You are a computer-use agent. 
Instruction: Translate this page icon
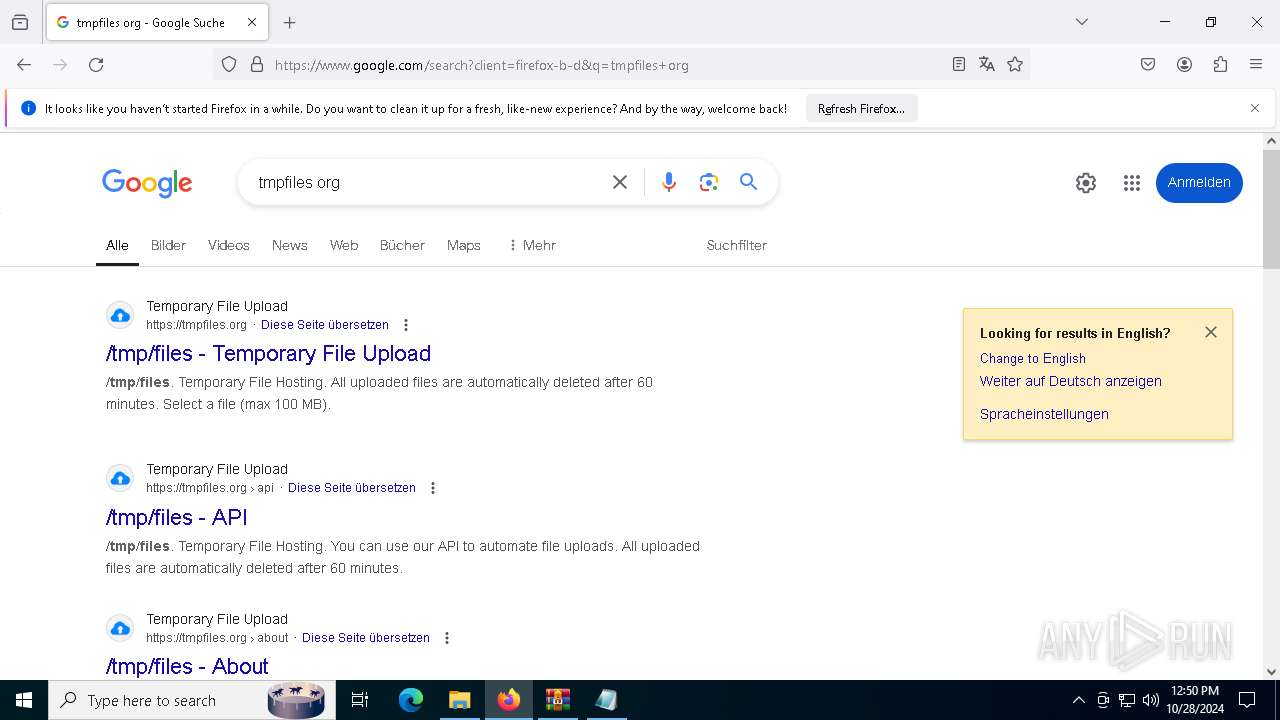tap(987, 65)
